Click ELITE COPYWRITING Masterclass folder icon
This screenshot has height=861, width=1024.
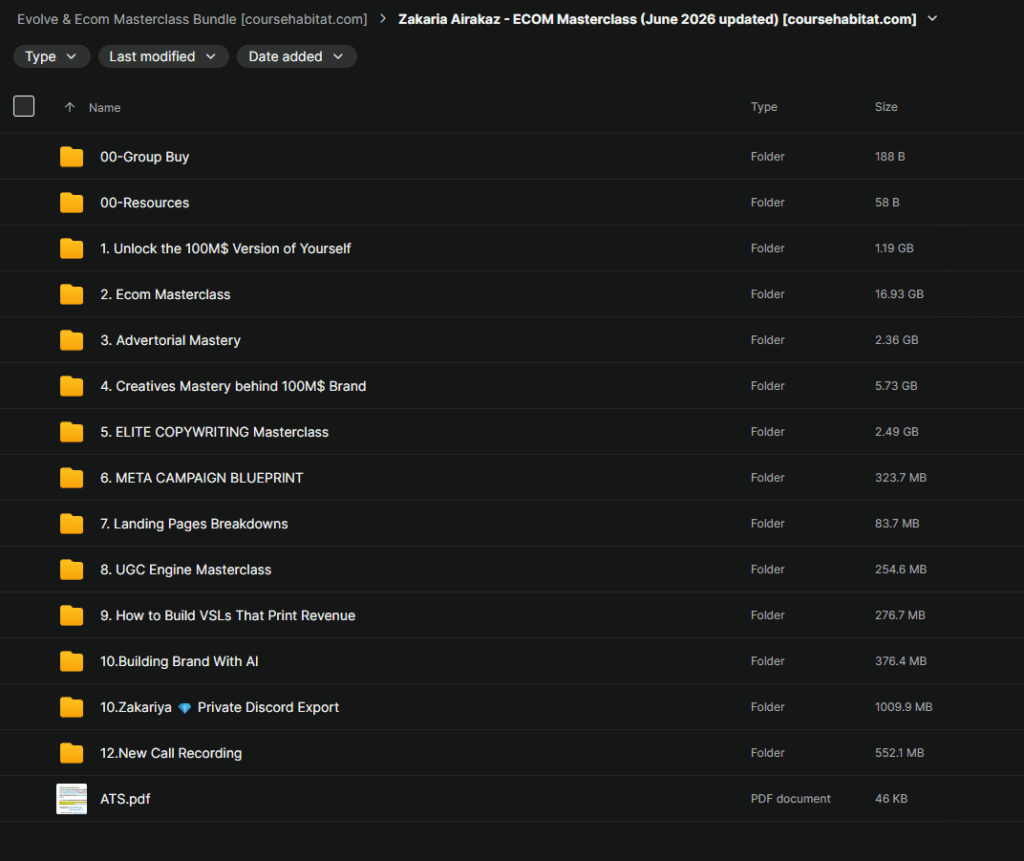pos(71,432)
